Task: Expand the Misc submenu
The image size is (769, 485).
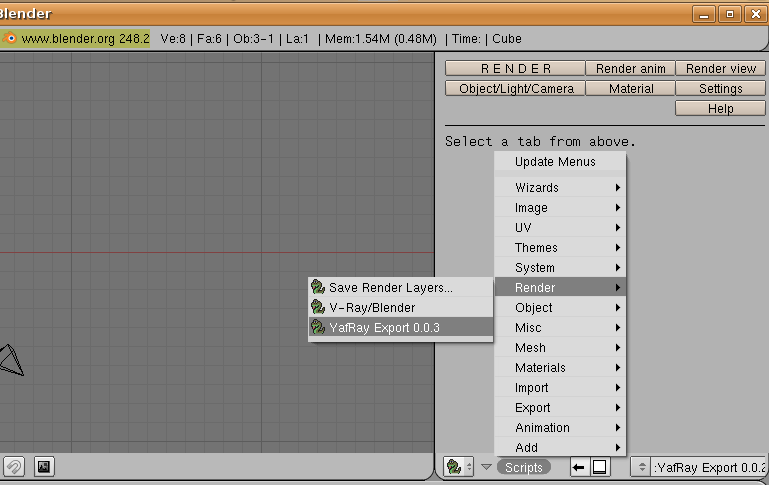Action: [x=561, y=328]
